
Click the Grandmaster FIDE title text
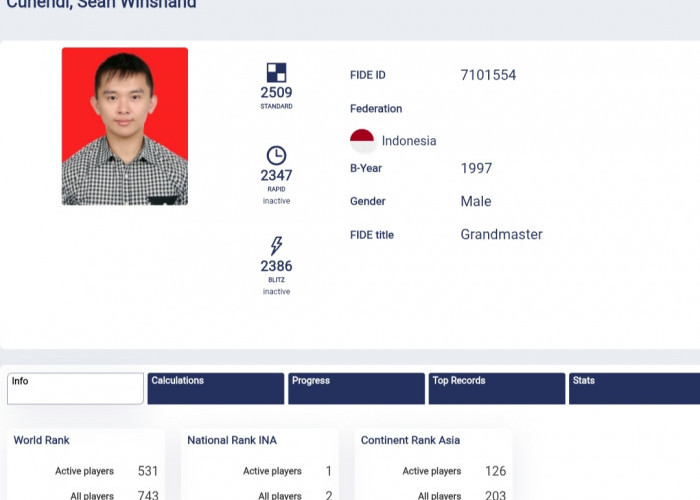pos(501,235)
